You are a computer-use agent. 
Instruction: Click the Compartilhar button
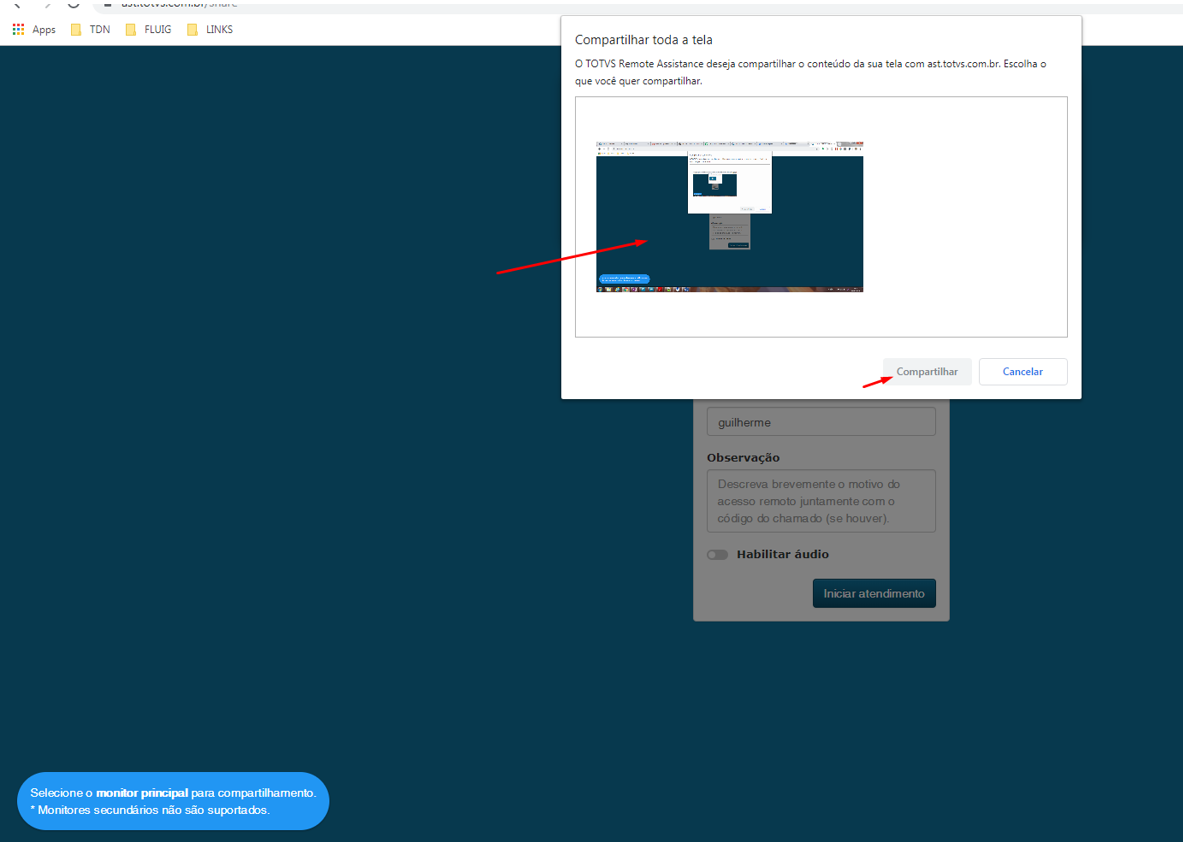tap(927, 372)
